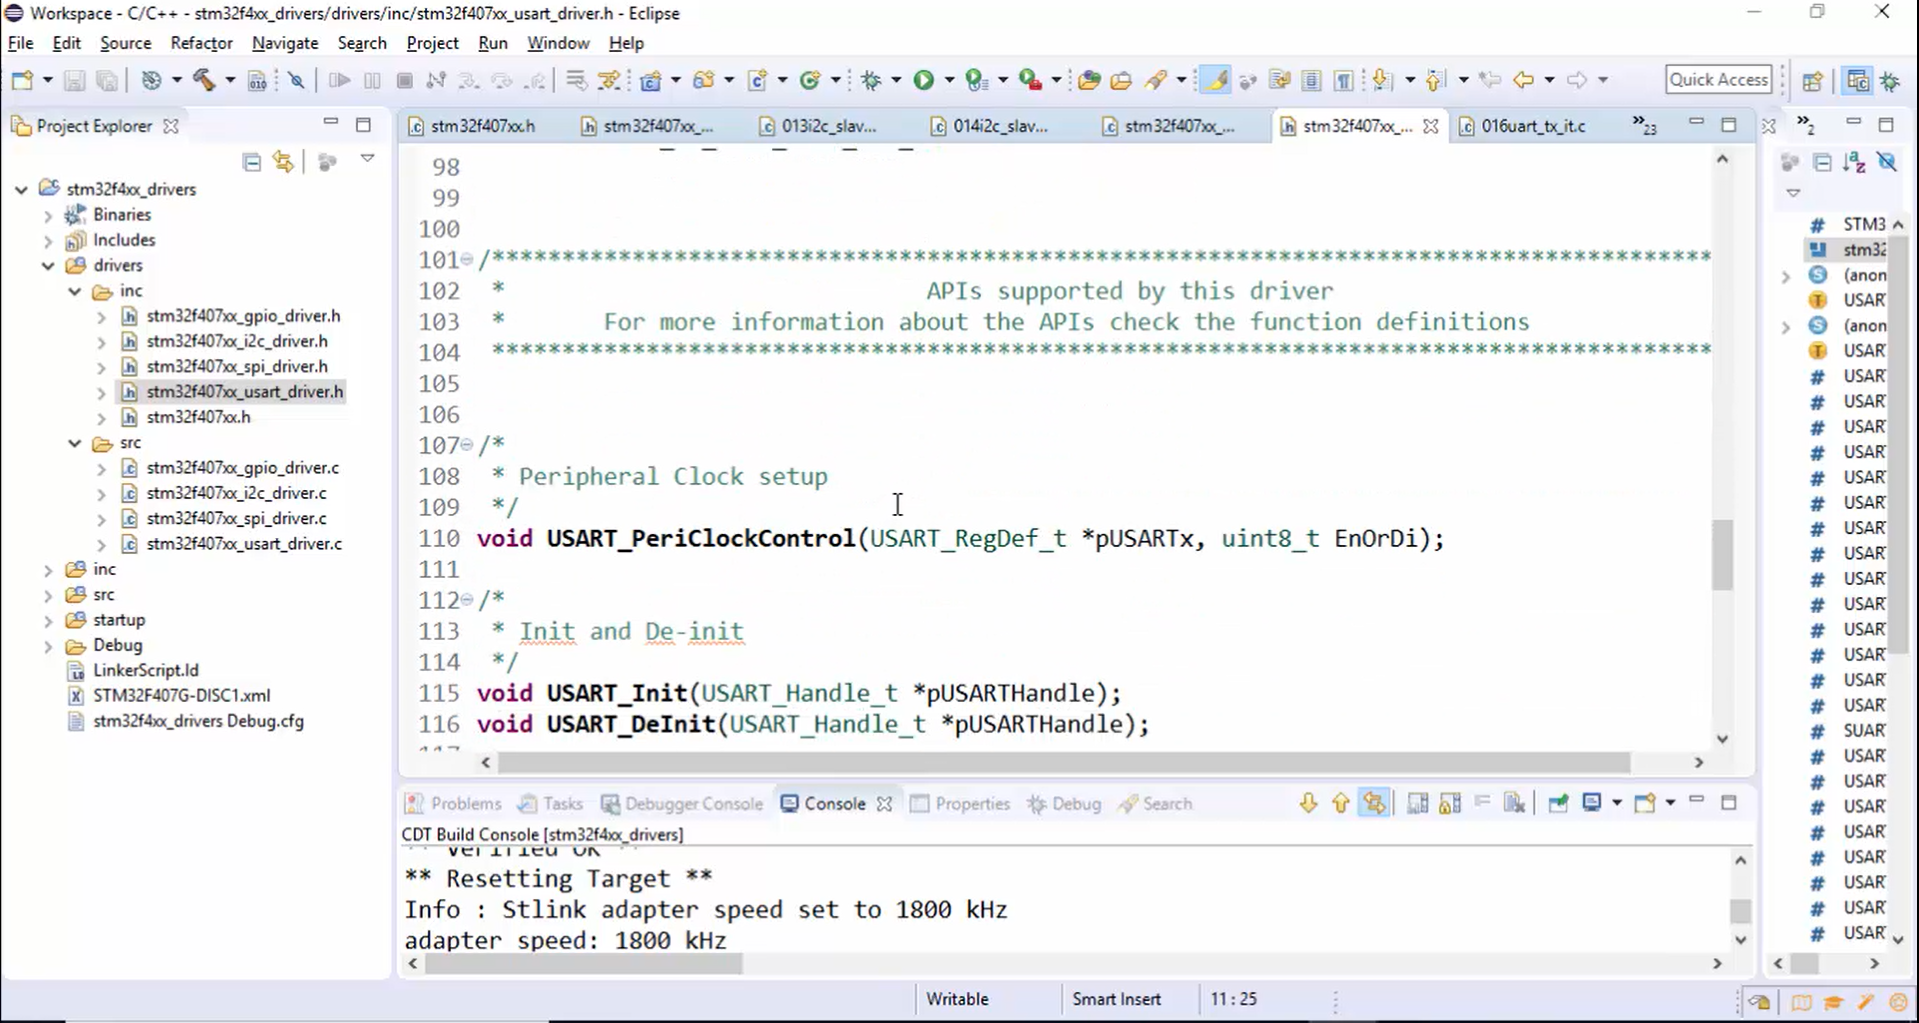
Task: Expand the startup folder
Action: [48, 620]
